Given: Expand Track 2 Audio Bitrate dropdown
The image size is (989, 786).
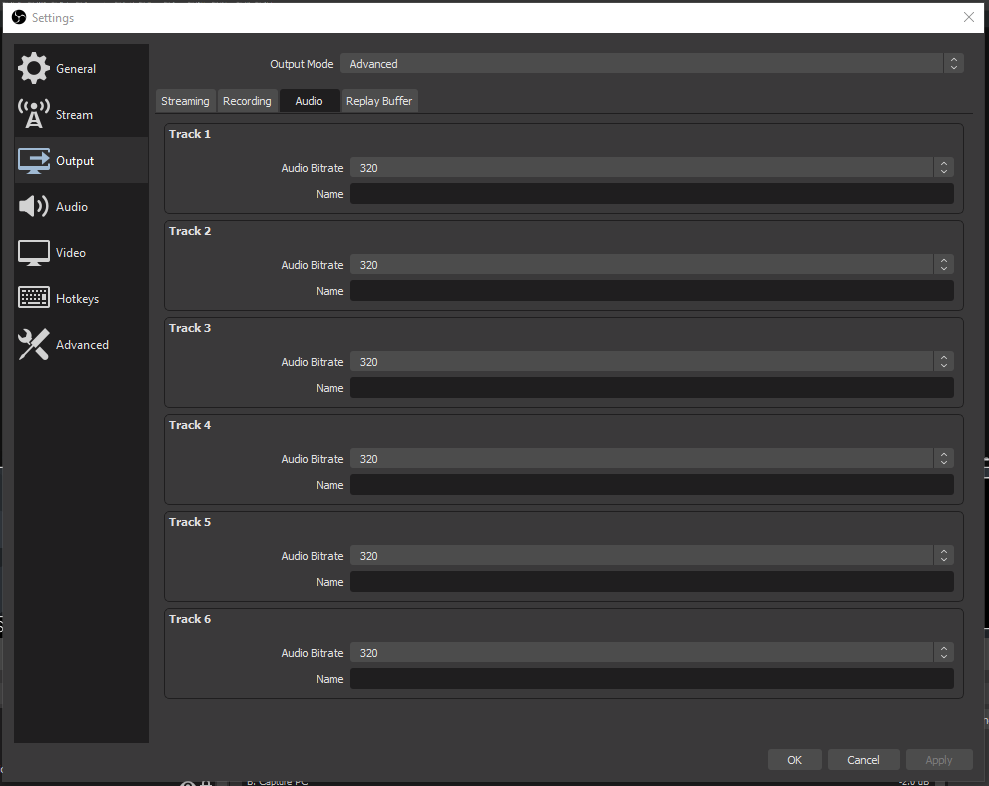Looking at the screenshot, I should [652, 265].
